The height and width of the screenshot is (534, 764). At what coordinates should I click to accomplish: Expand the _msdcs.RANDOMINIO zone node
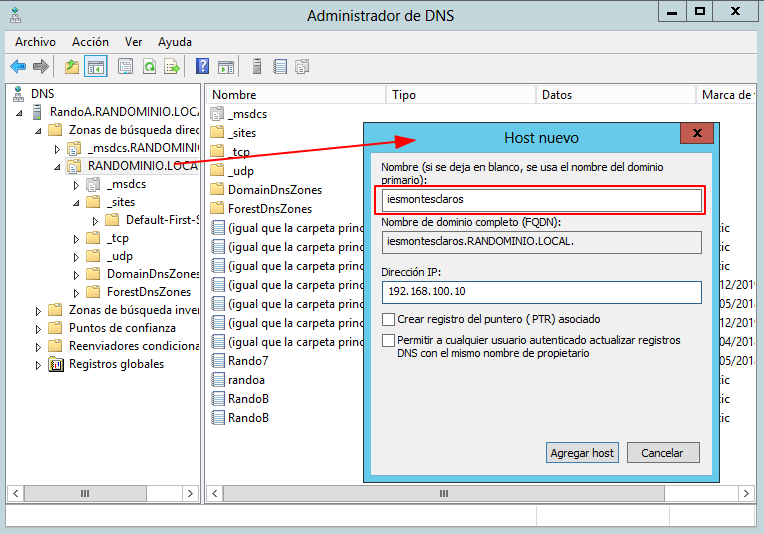click(57, 149)
